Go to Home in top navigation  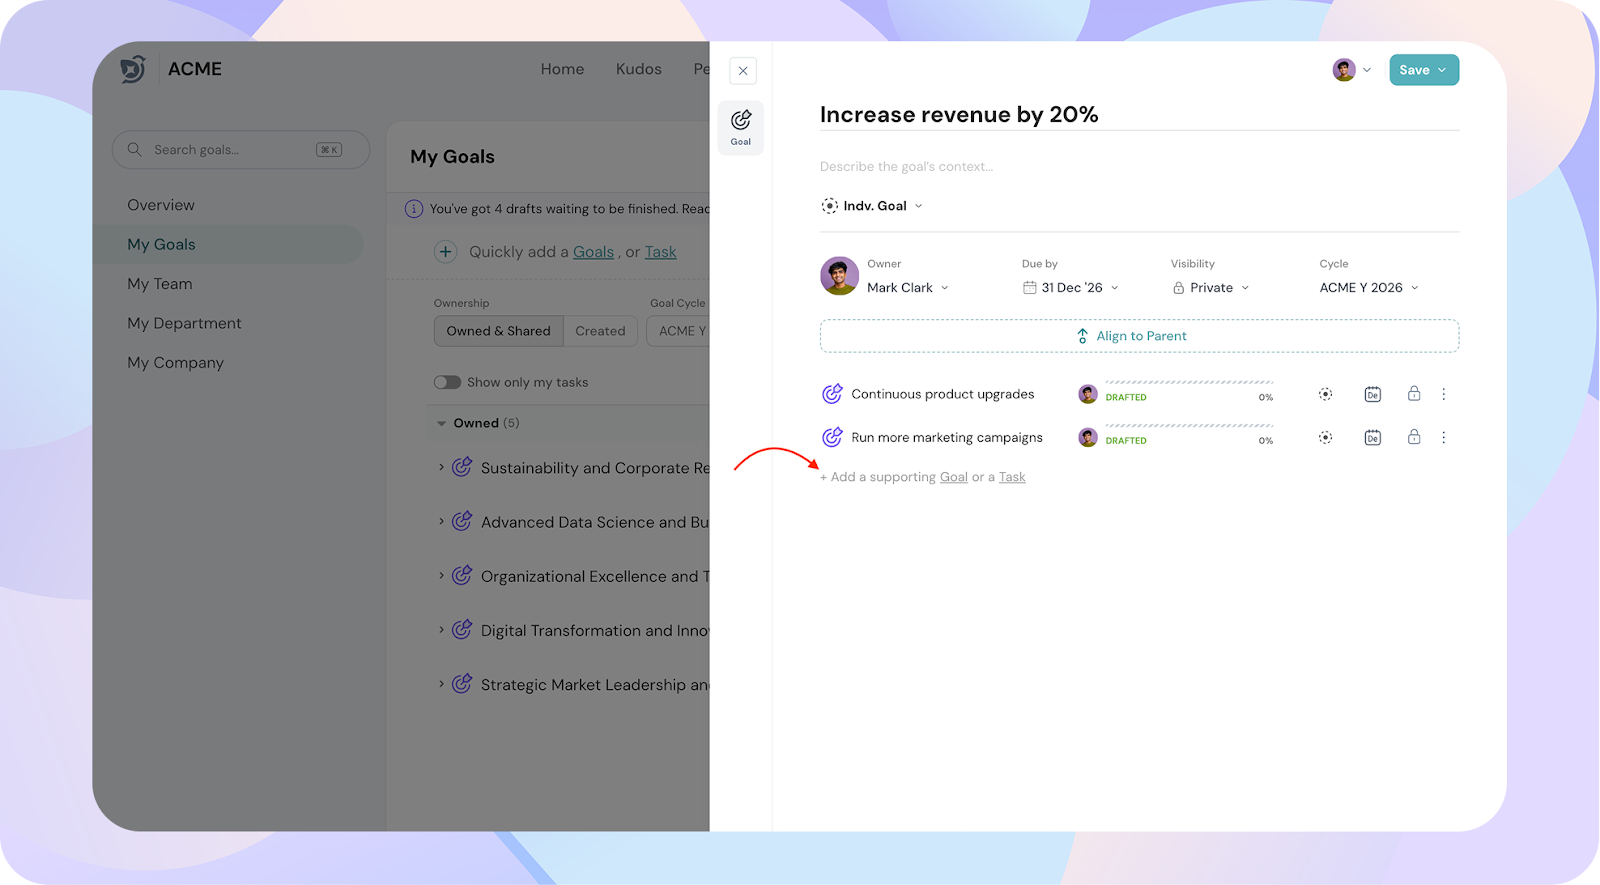tap(562, 69)
